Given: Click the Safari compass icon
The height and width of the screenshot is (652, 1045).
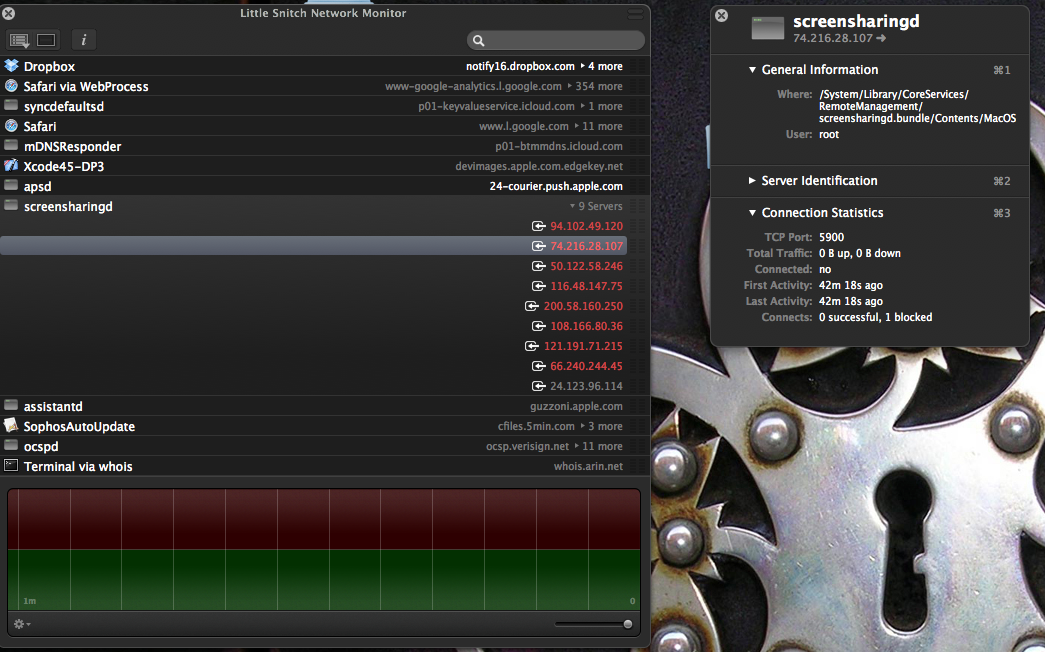Looking at the screenshot, I should point(11,125).
